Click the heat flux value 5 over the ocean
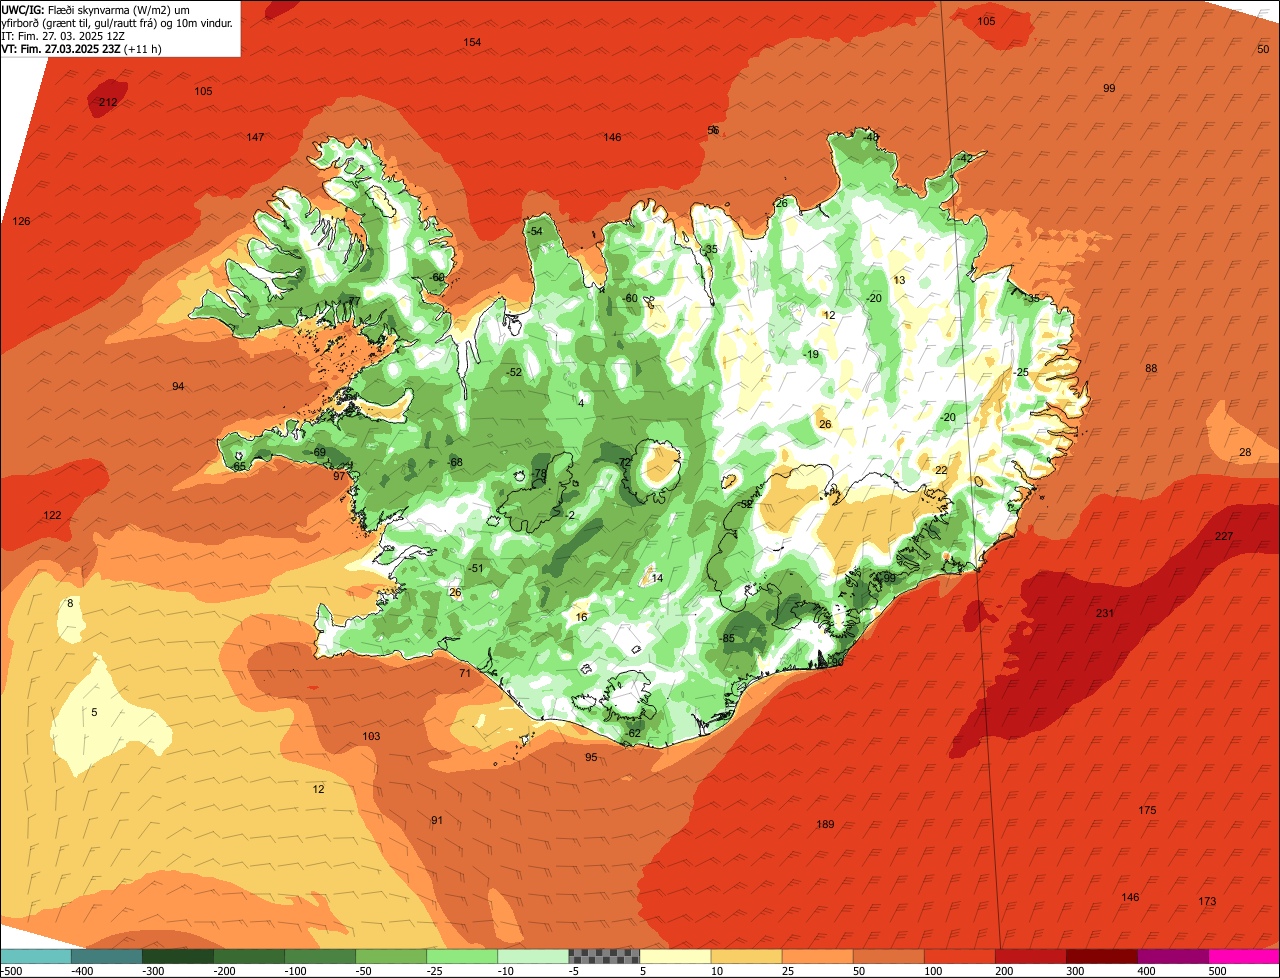 (x=94, y=712)
